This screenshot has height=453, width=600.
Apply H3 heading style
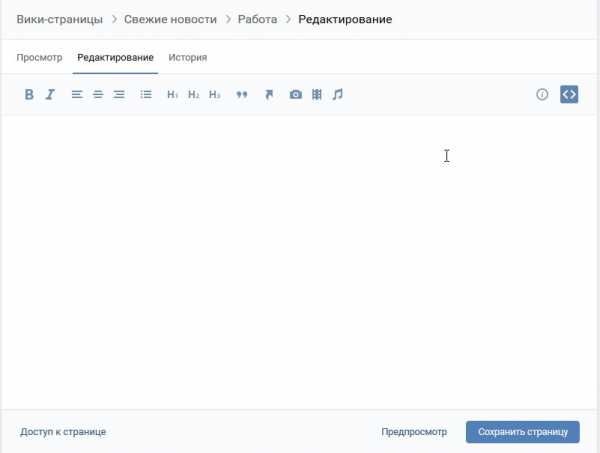coord(215,95)
